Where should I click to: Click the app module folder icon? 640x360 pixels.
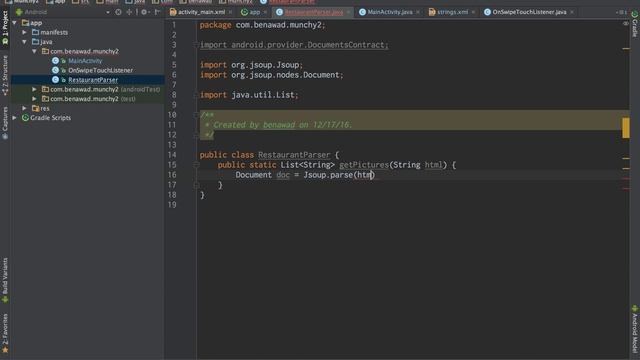[x=25, y=23]
